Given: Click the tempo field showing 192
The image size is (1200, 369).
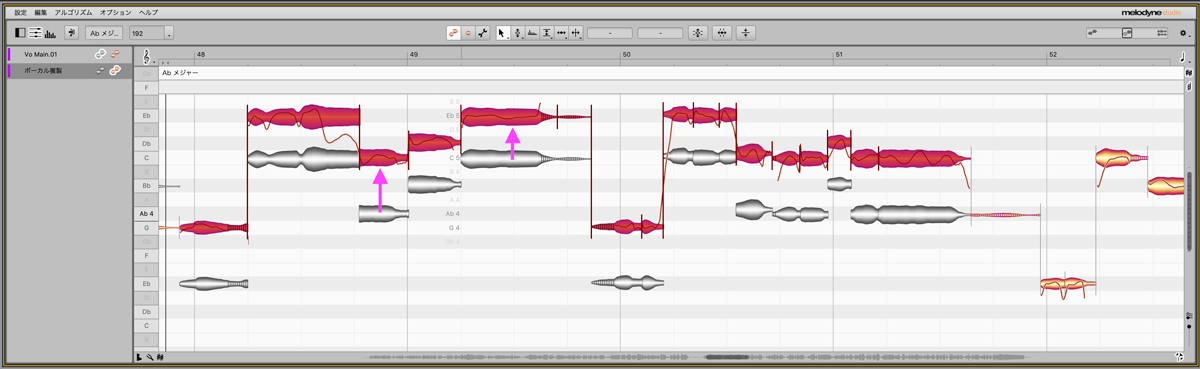Looking at the screenshot, I should 146,33.
